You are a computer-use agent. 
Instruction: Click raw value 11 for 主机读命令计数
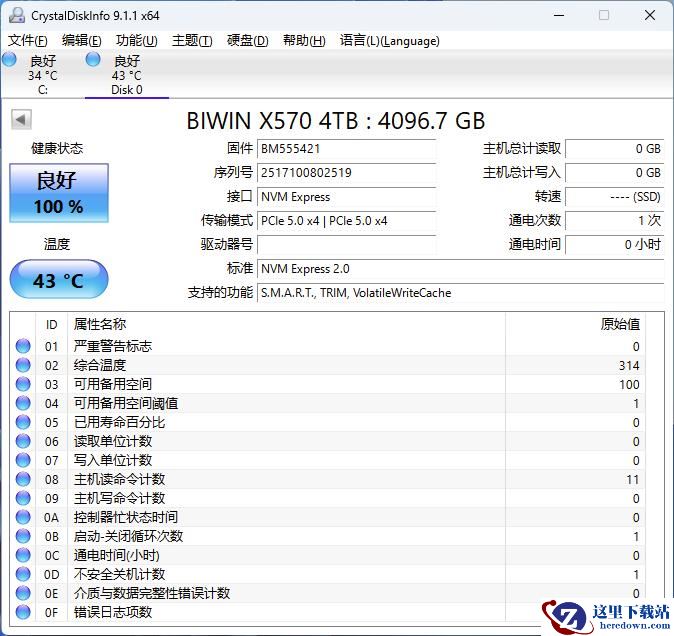click(x=632, y=479)
